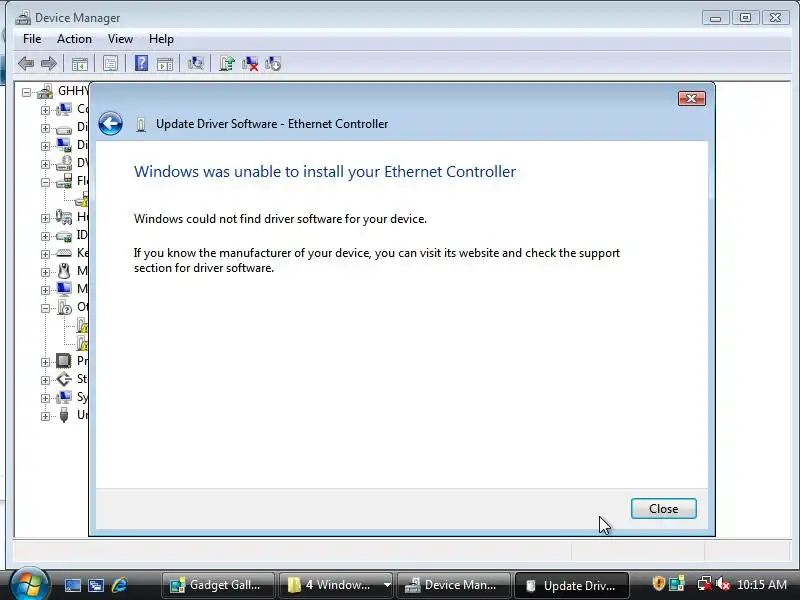This screenshot has width=800, height=600.
Task: Expand the Processors category node
Action: tap(45, 362)
